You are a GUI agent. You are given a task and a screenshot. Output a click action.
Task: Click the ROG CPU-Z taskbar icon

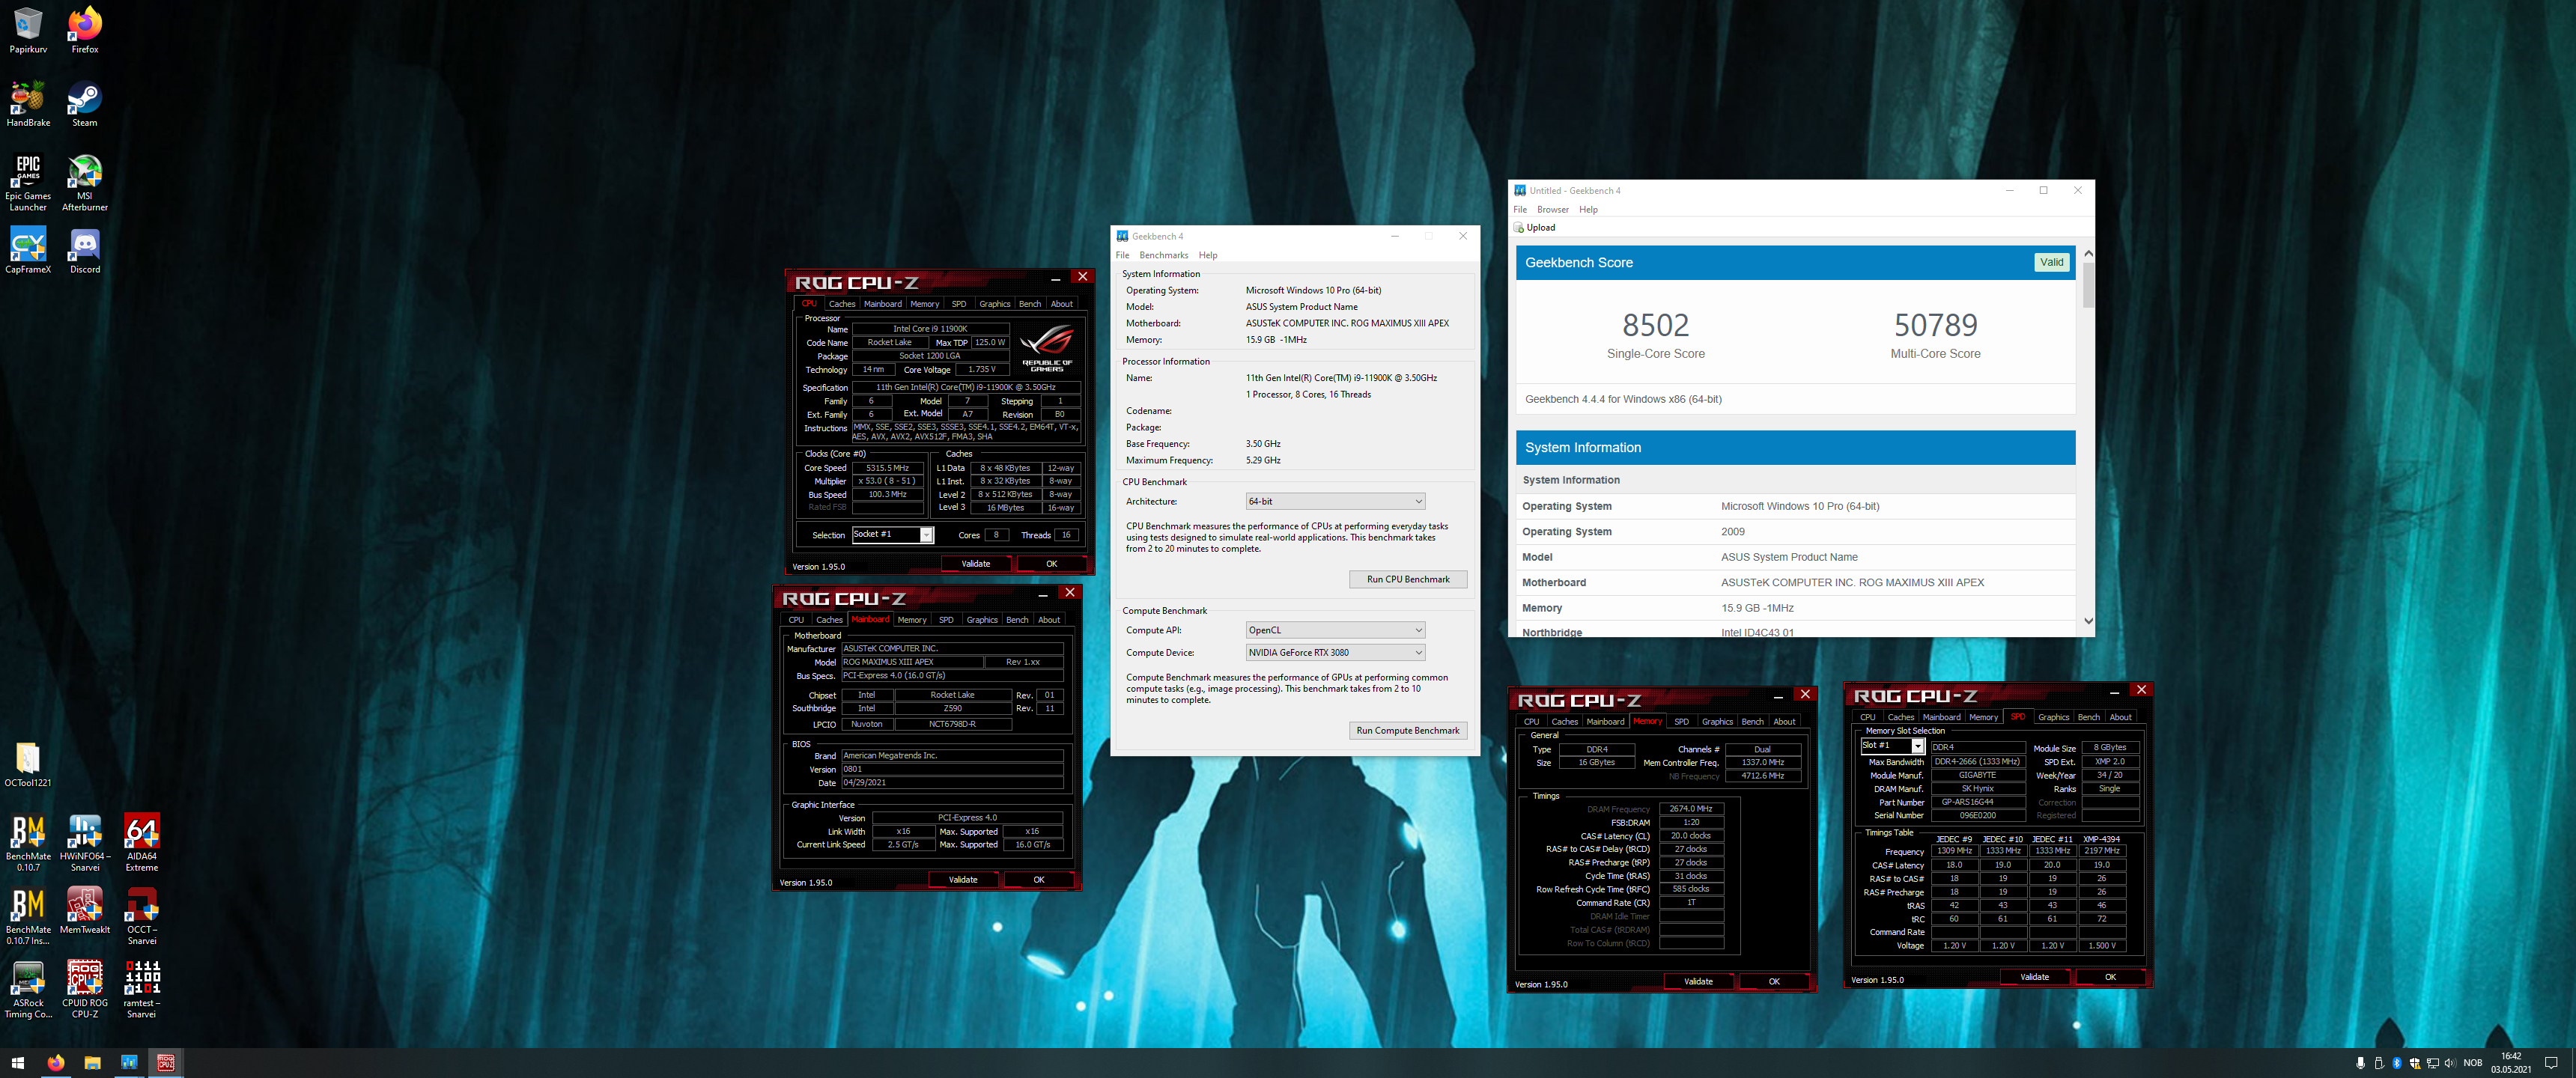(166, 1063)
